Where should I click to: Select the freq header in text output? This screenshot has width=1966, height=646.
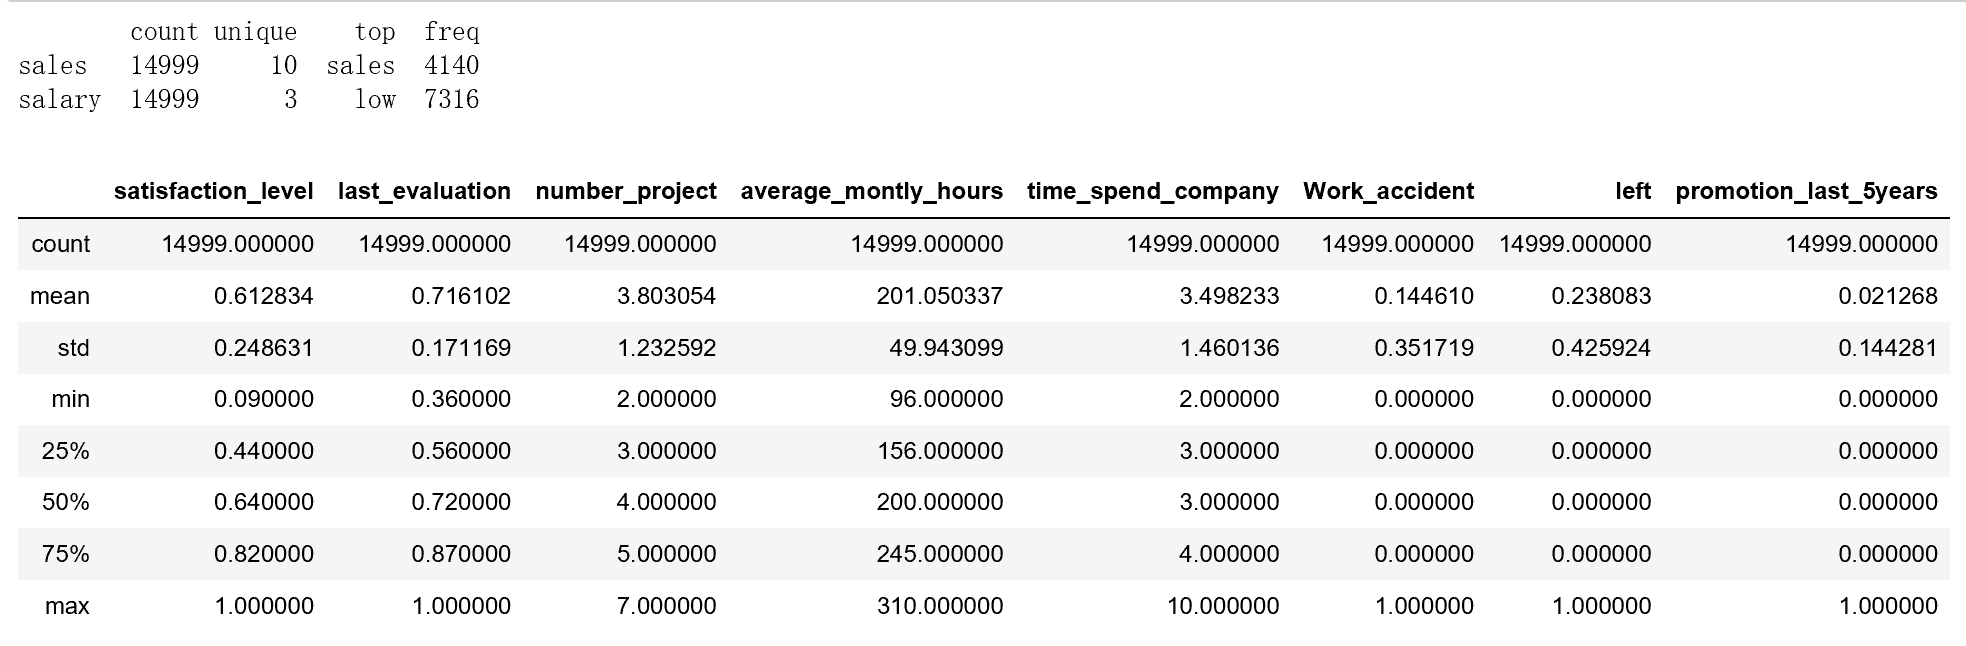(452, 33)
